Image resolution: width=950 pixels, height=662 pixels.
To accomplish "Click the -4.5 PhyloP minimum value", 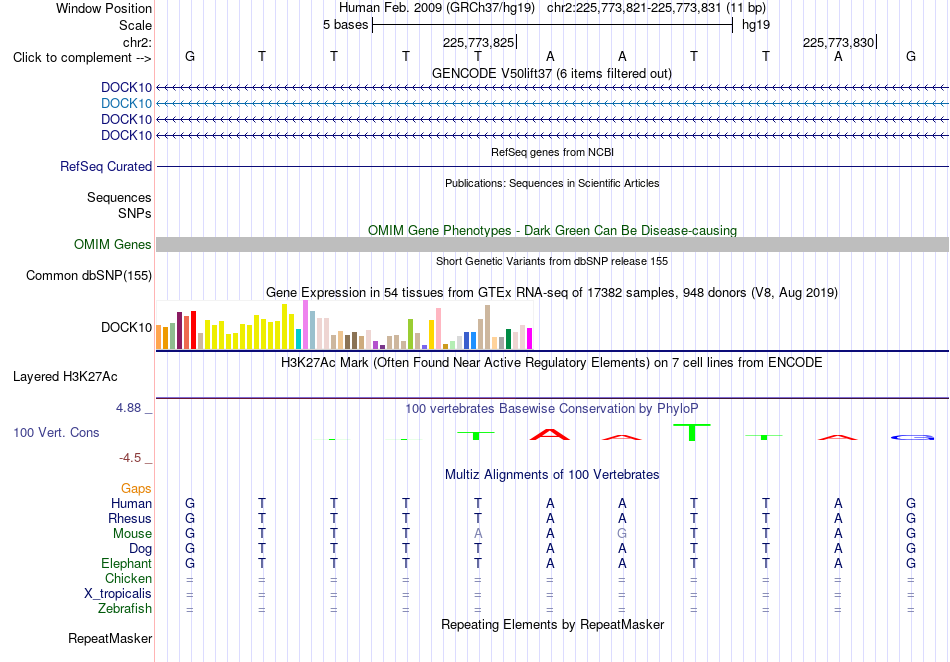I will point(130,458).
